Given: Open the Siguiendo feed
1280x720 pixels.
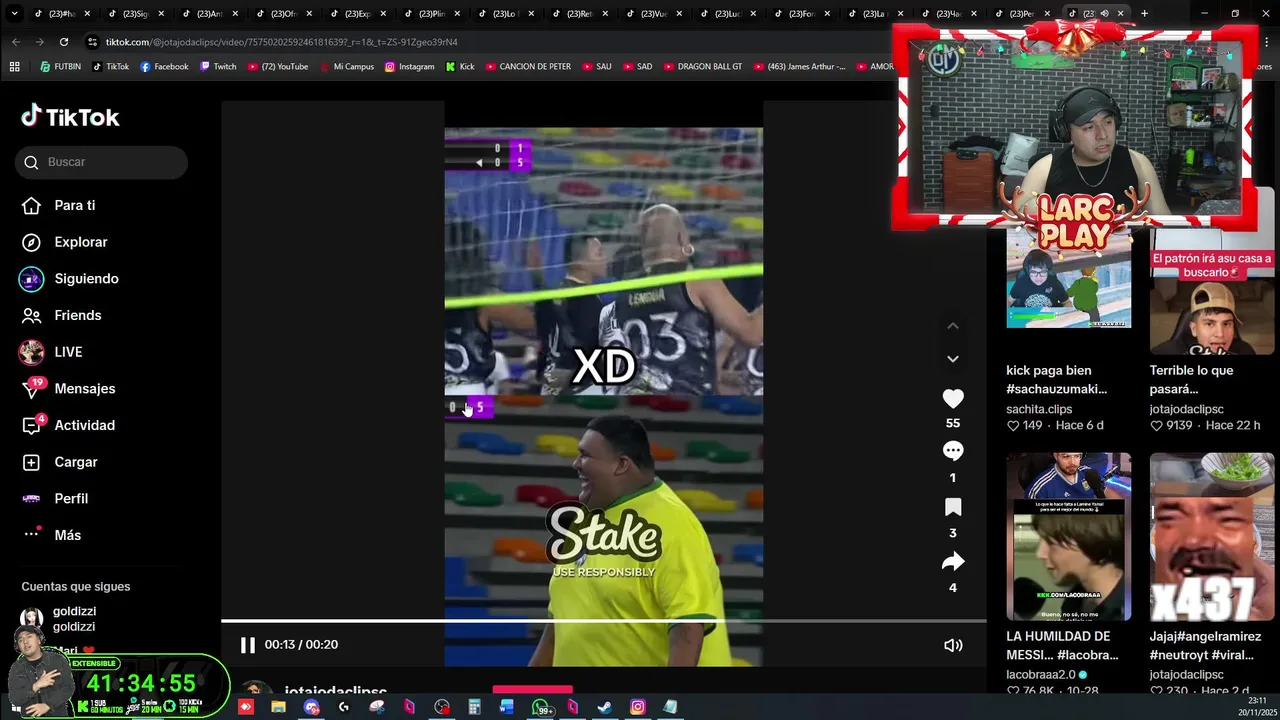Looking at the screenshot, I should pyautogui.click(x=71, y=279).
